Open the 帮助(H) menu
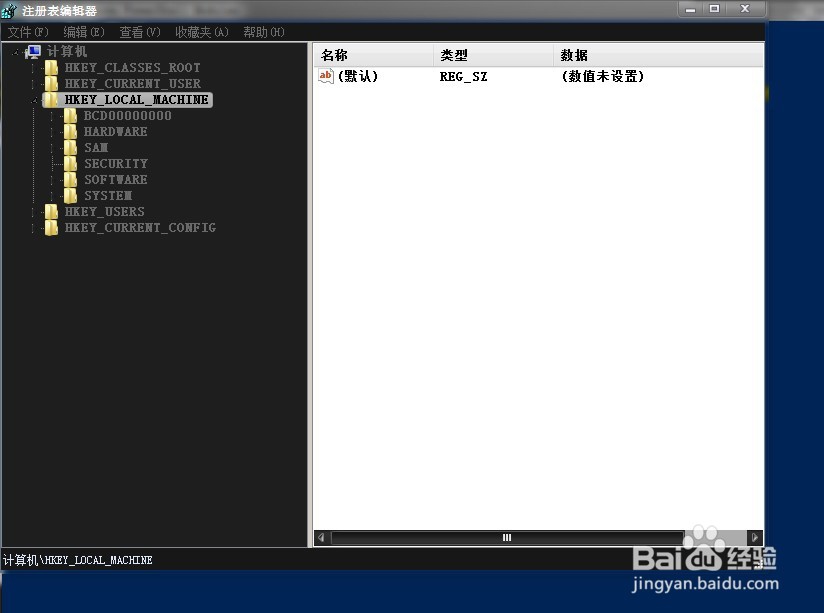824x613 pixels. 264,32
